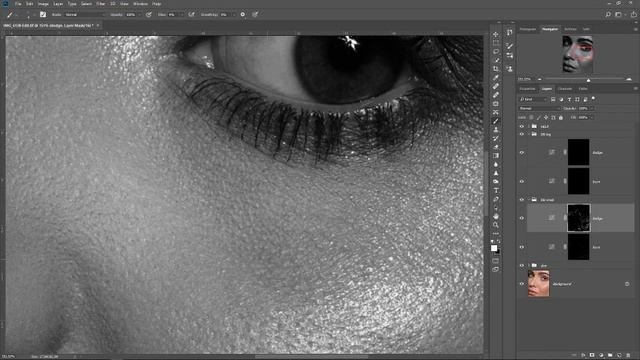Click the white foreground color swatch

494,248
